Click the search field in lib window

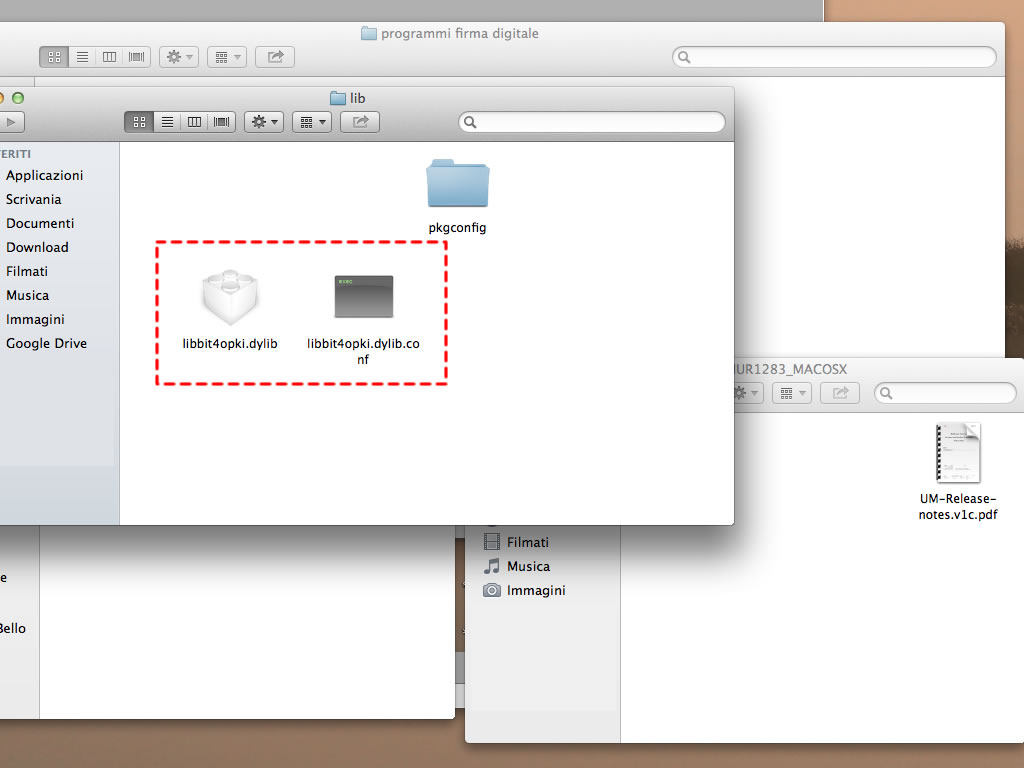(x=592, y=122)
